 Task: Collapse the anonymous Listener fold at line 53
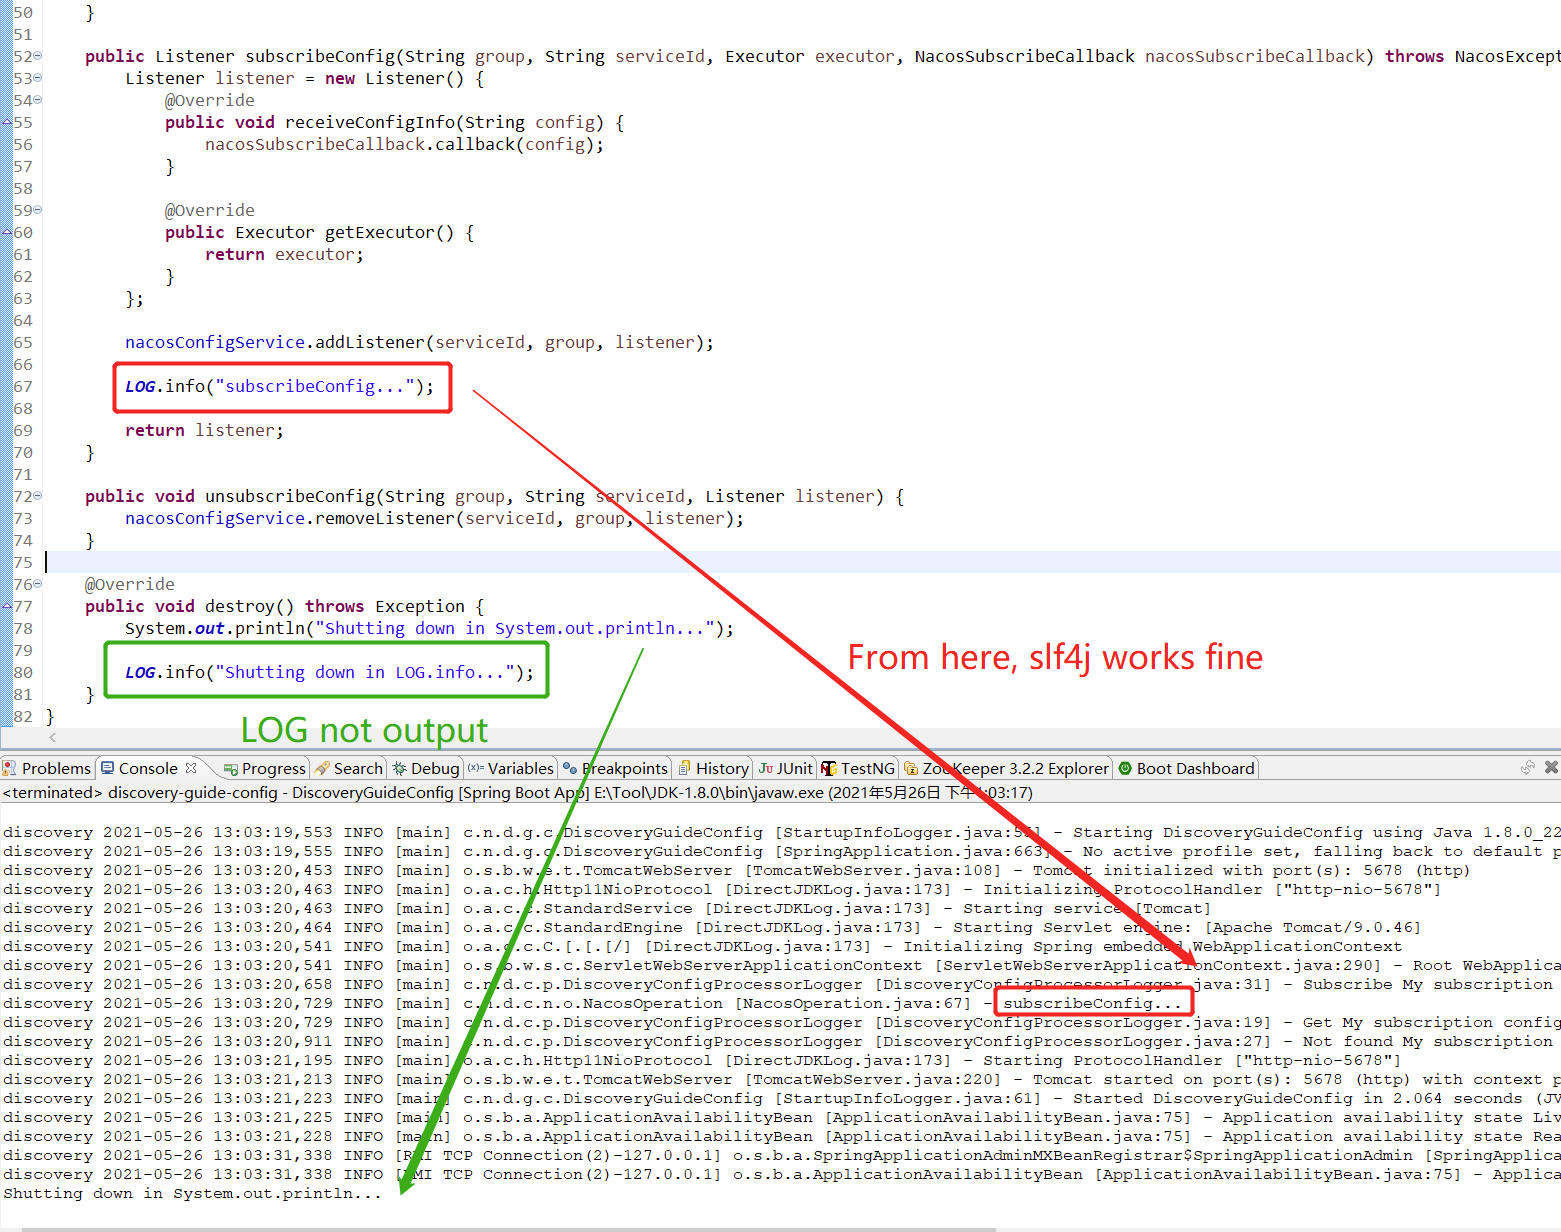38,78
